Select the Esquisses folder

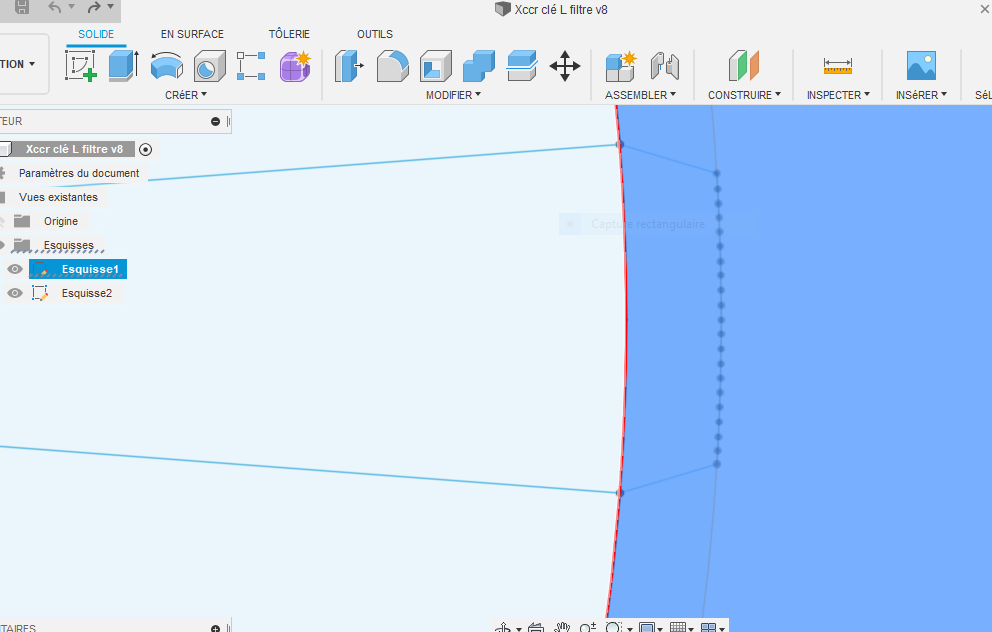tap(68, 245)
